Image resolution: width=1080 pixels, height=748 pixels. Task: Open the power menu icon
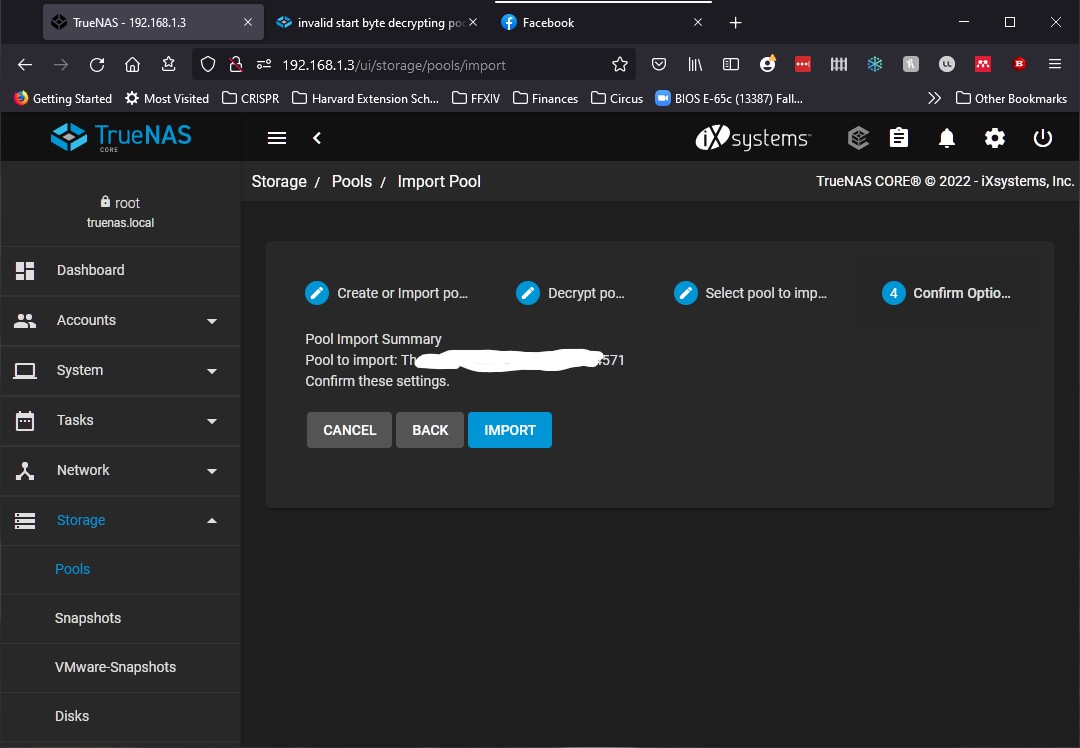(1043, 138)
